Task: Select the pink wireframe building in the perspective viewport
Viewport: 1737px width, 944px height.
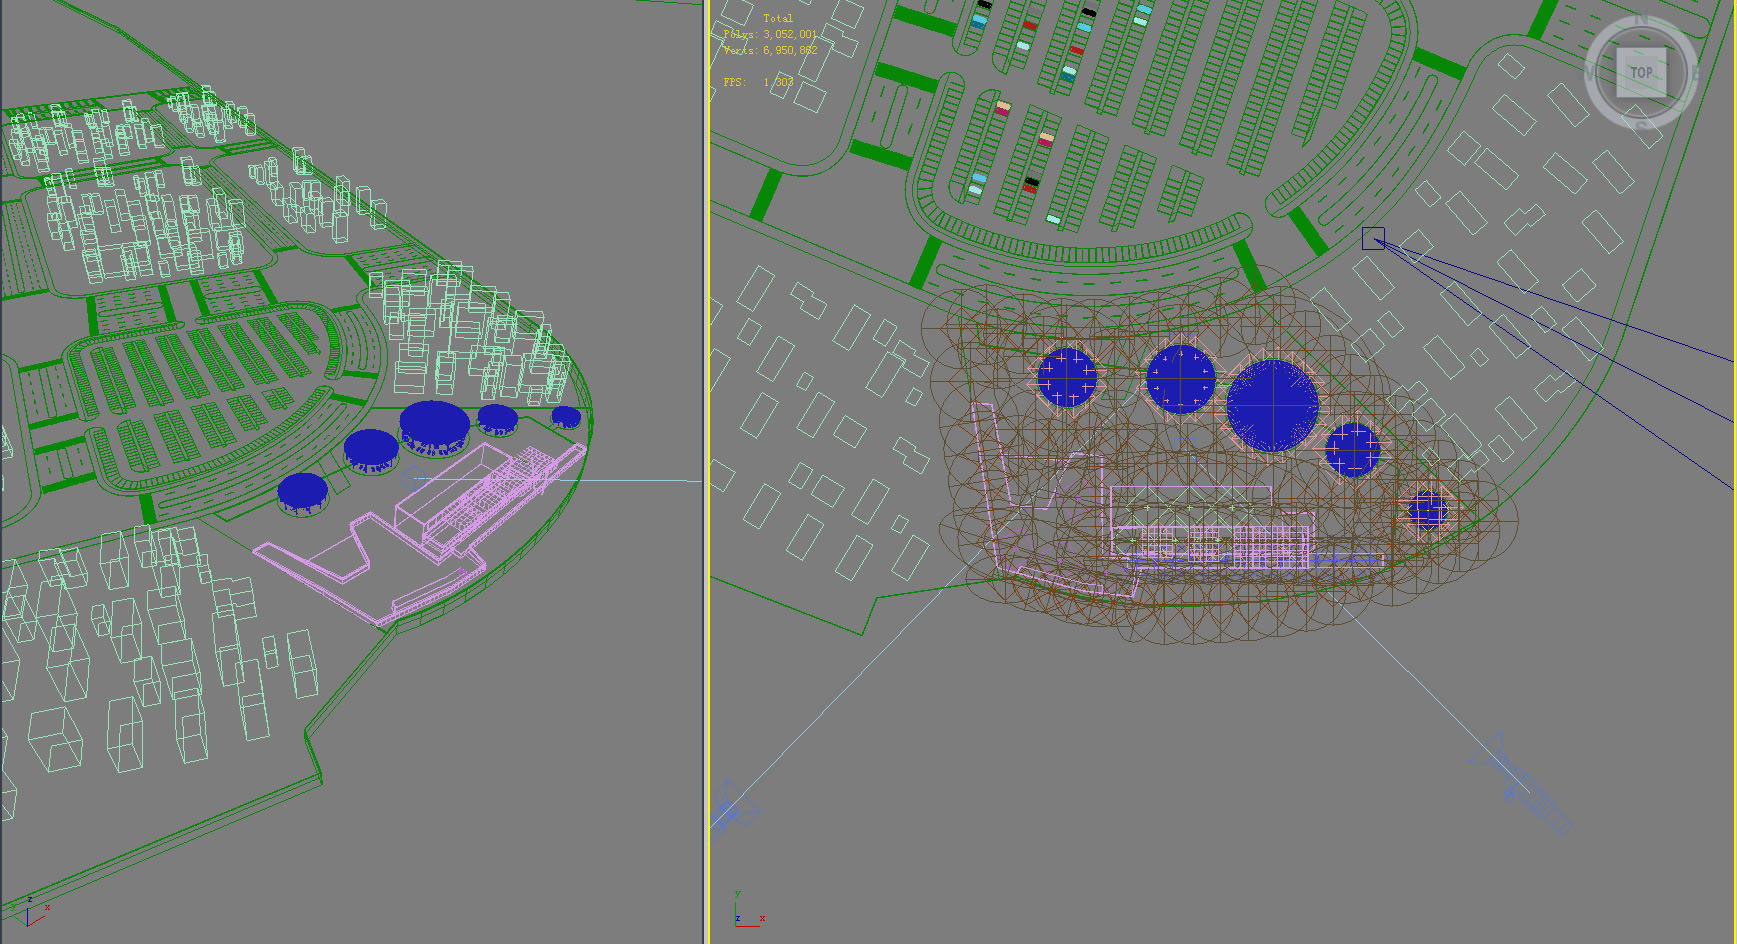Action: [x=420, y=535]
